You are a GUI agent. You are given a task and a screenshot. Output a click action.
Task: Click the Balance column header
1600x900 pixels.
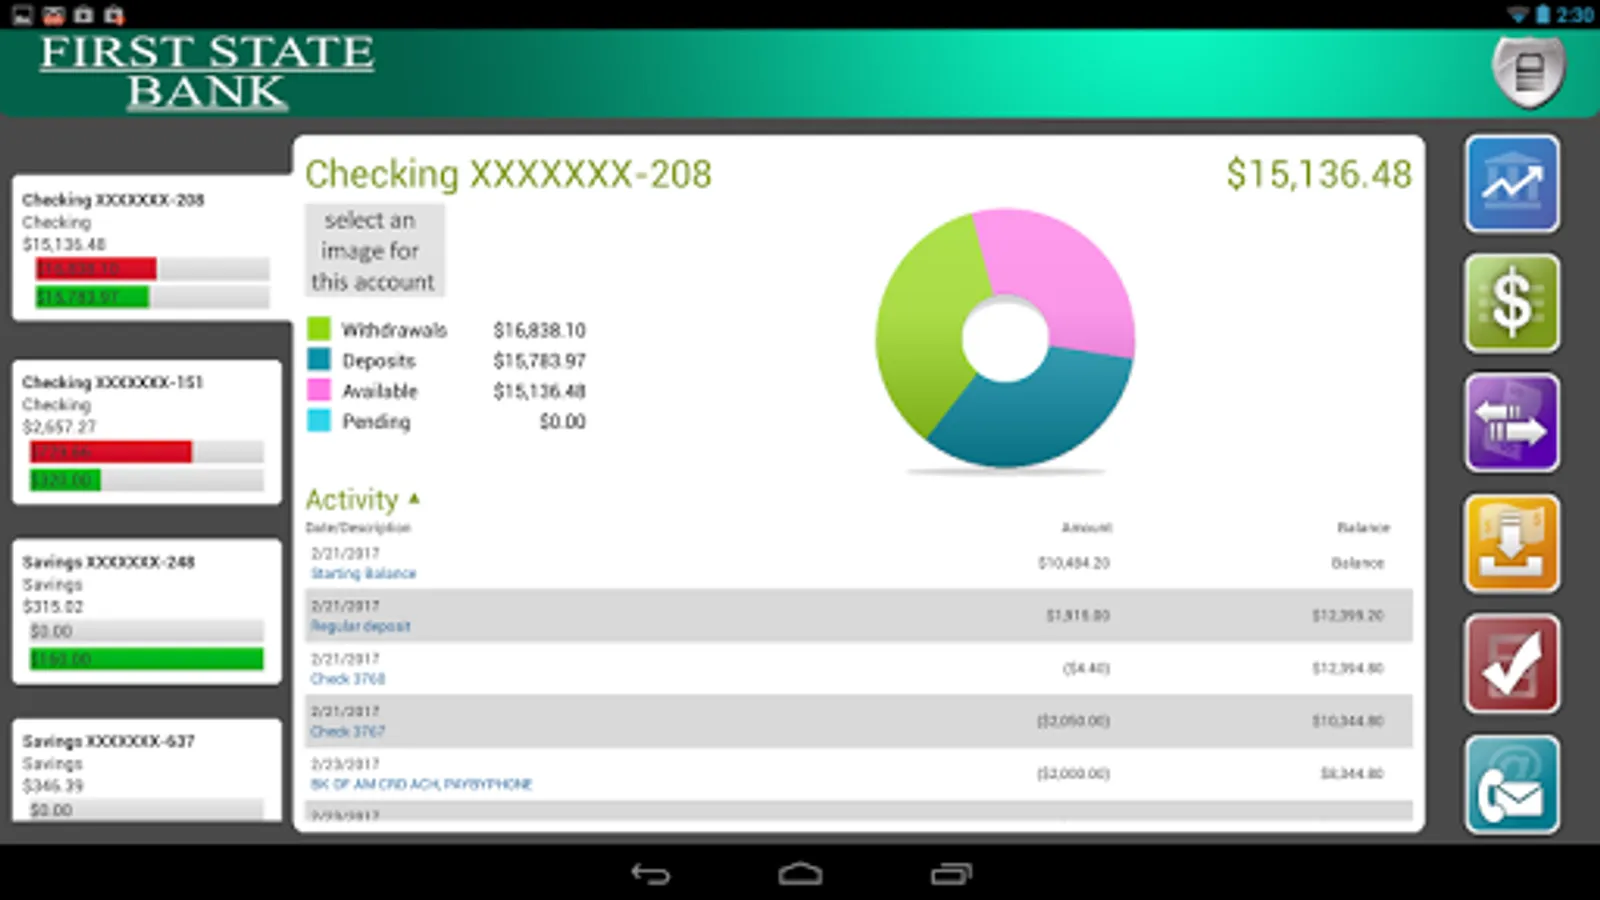coord(1363,527)
